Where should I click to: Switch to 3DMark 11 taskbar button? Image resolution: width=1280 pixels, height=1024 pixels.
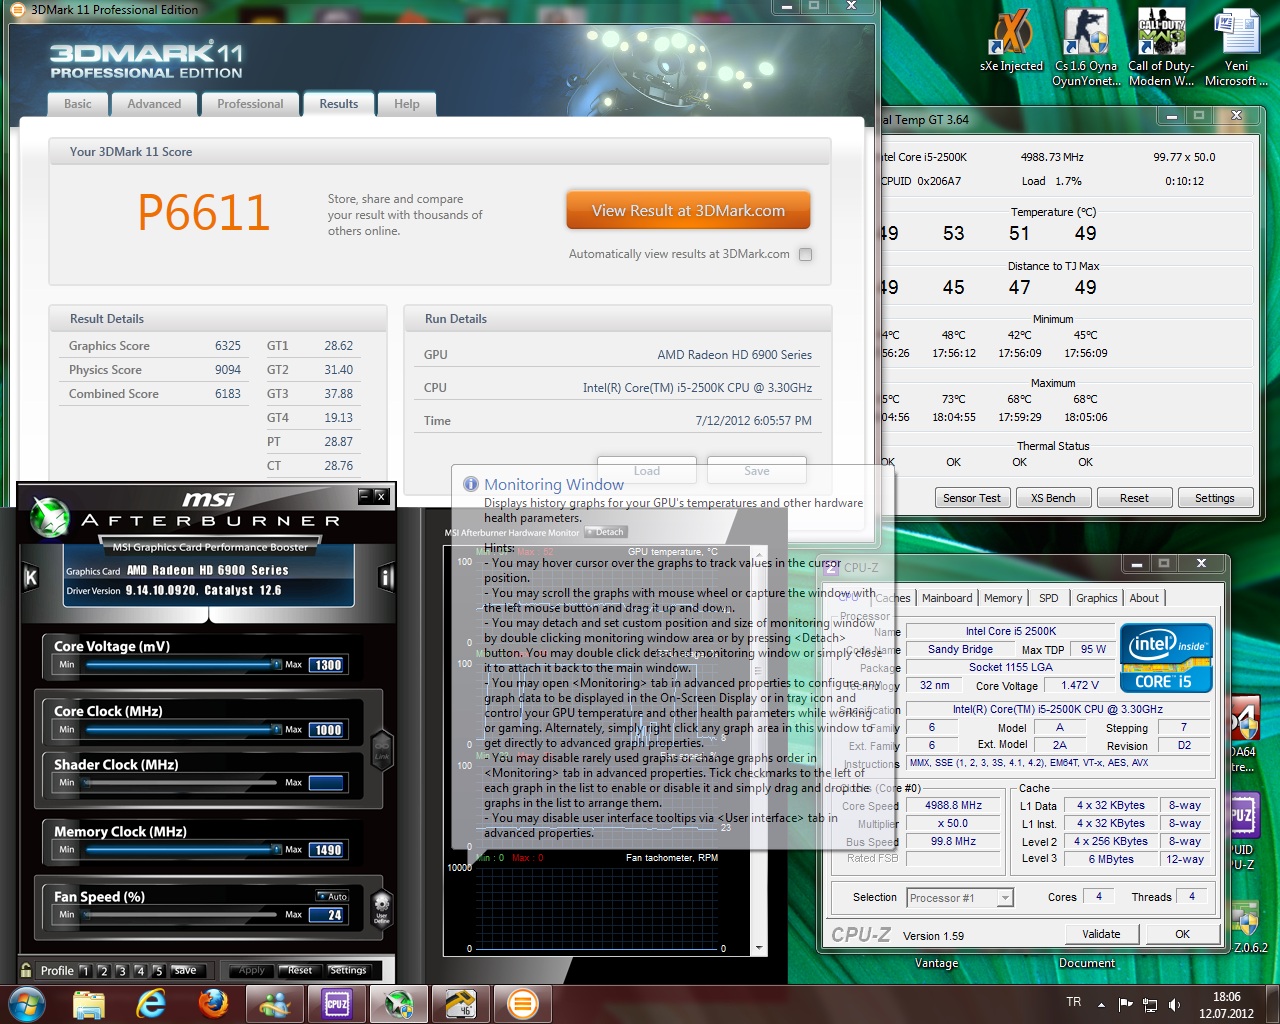click(523, 1004)
